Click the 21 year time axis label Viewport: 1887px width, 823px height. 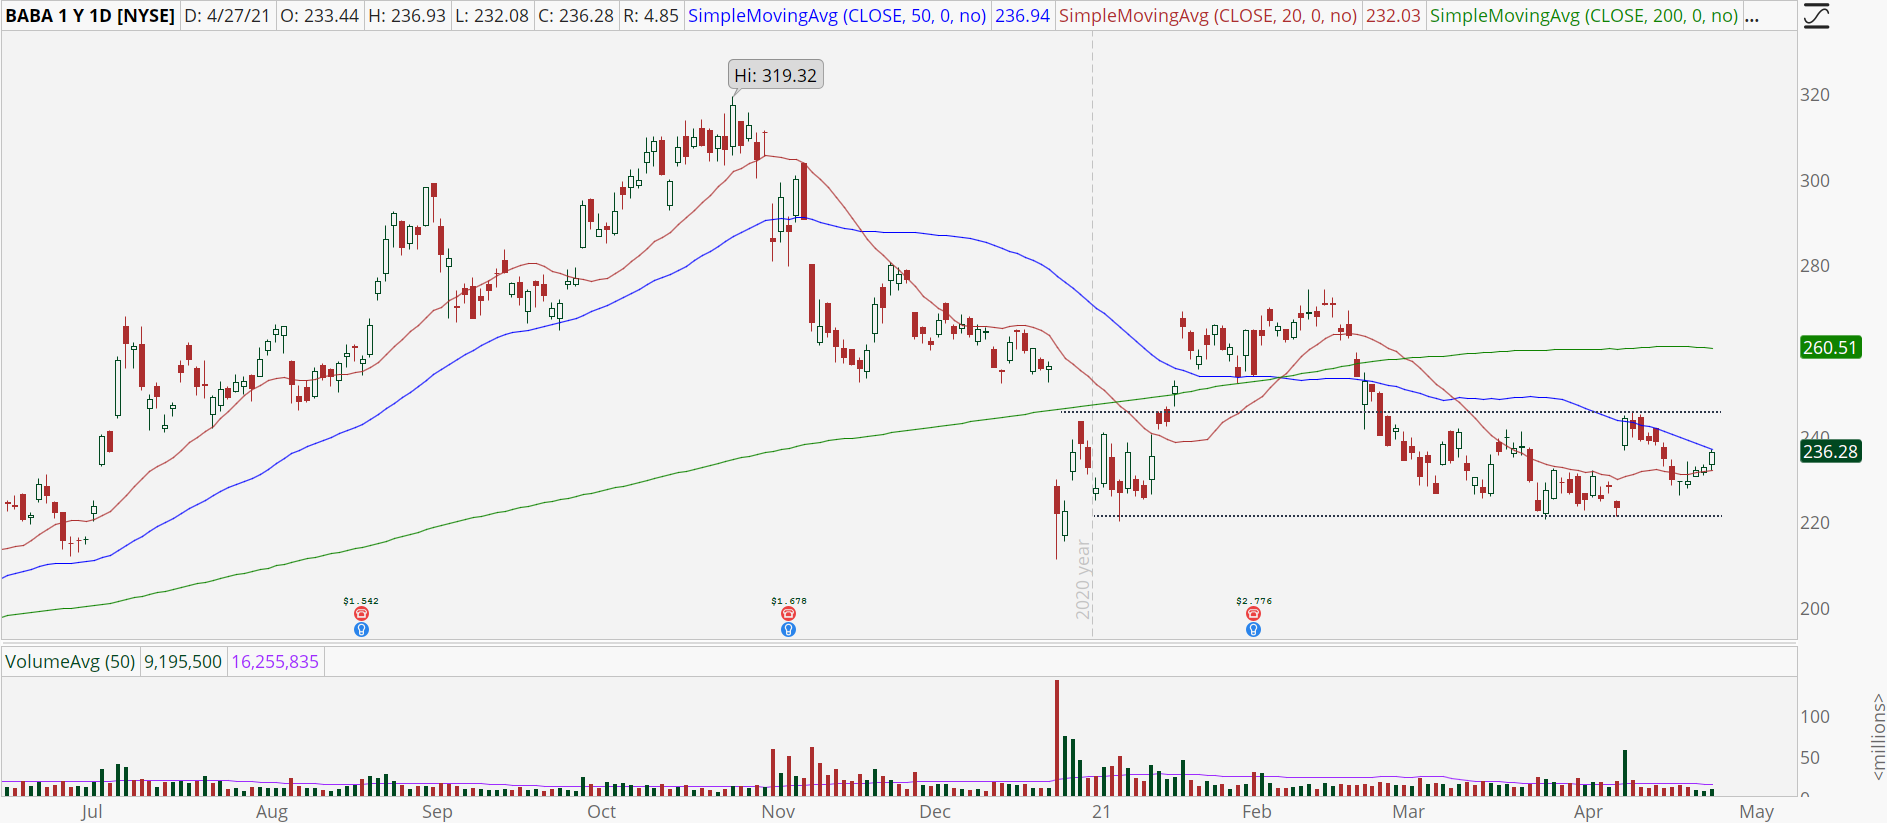click(1101, 811)
